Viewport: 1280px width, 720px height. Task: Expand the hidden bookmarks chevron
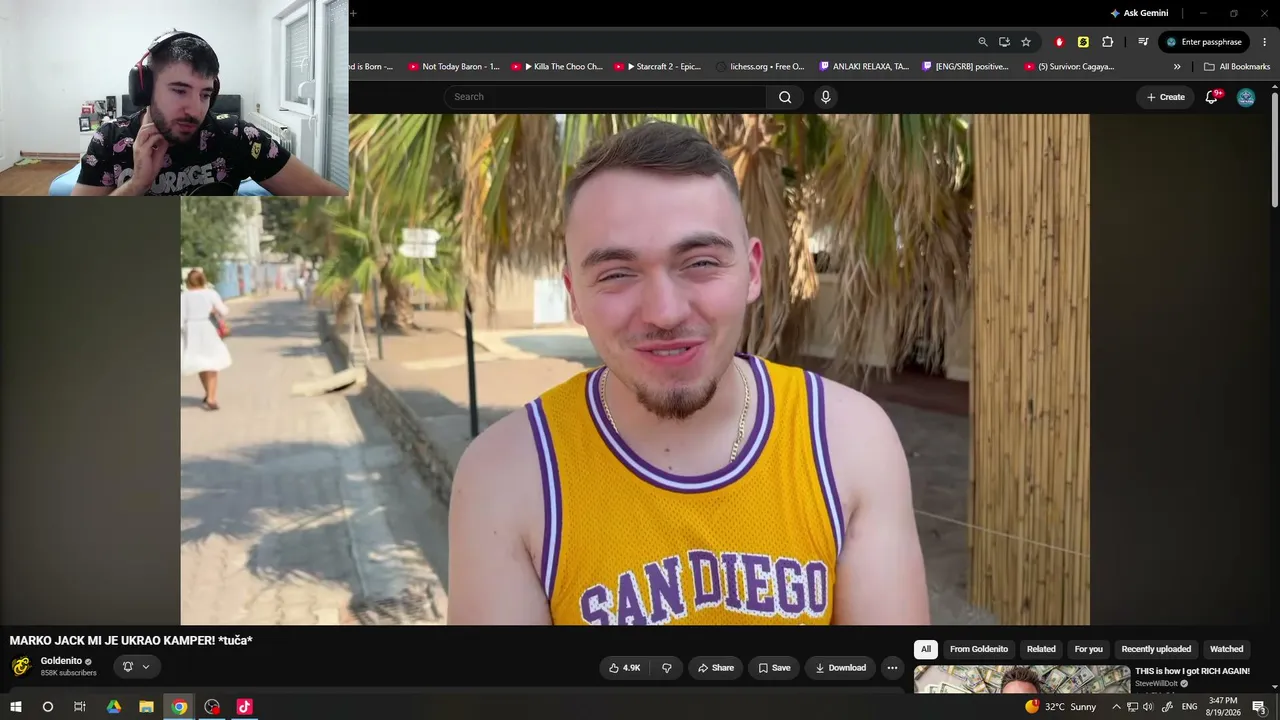click(x=1177, y=67)
